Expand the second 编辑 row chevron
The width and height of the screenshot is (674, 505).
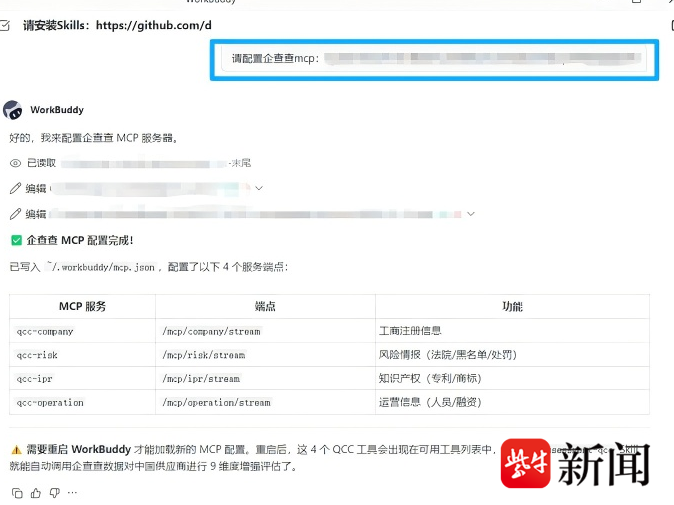pos(471,213)
